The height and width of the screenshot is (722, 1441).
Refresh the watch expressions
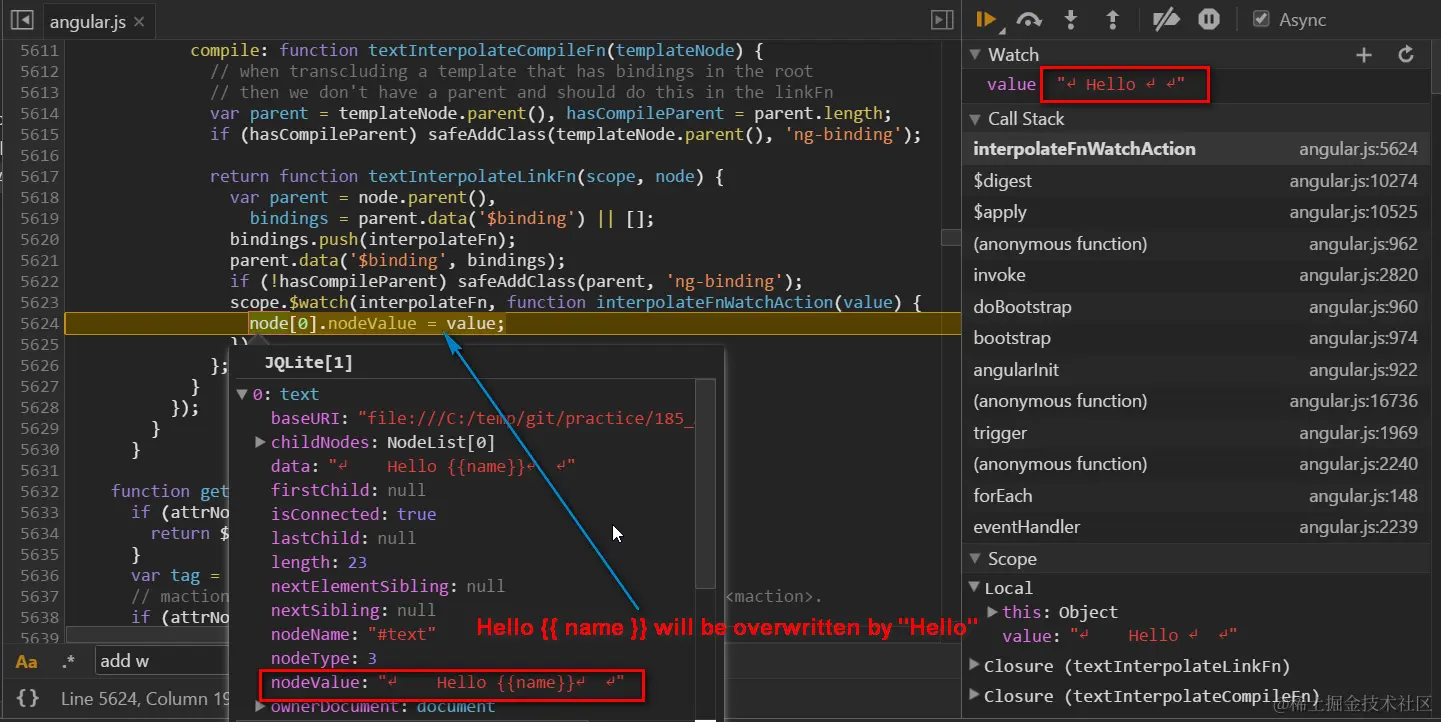[x=1406, y=55]
